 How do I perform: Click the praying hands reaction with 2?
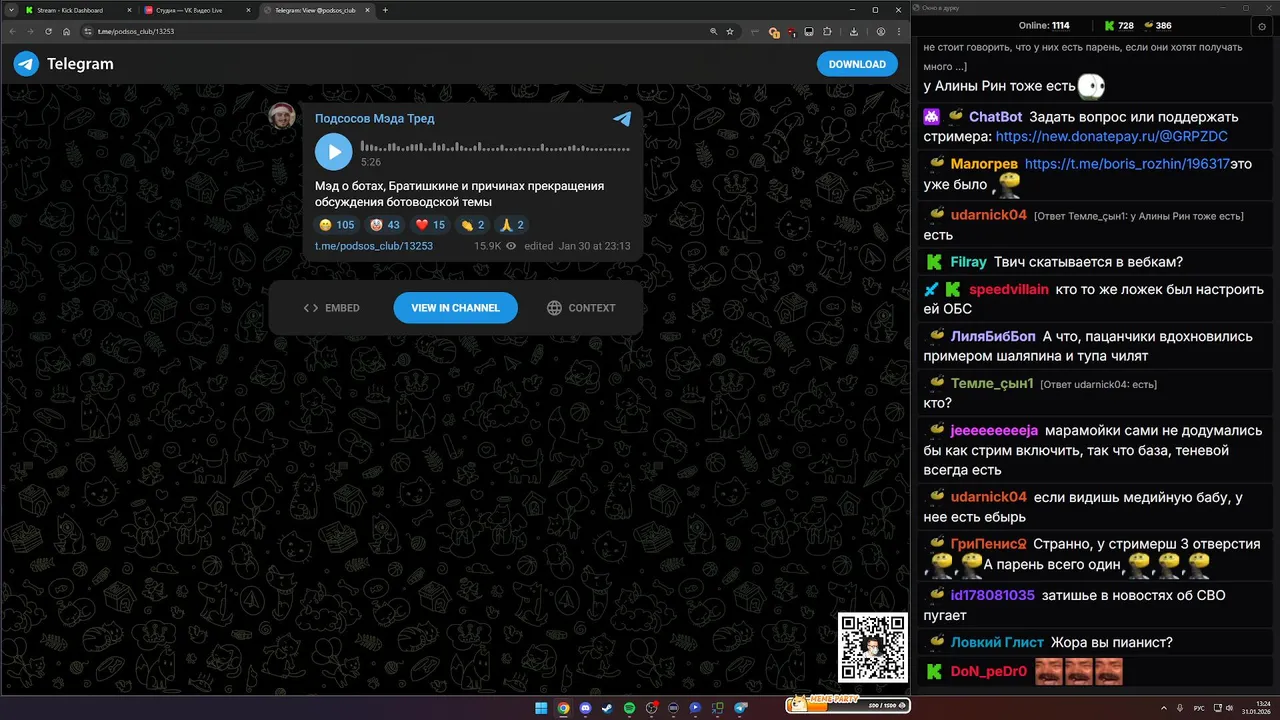point(512,225)
